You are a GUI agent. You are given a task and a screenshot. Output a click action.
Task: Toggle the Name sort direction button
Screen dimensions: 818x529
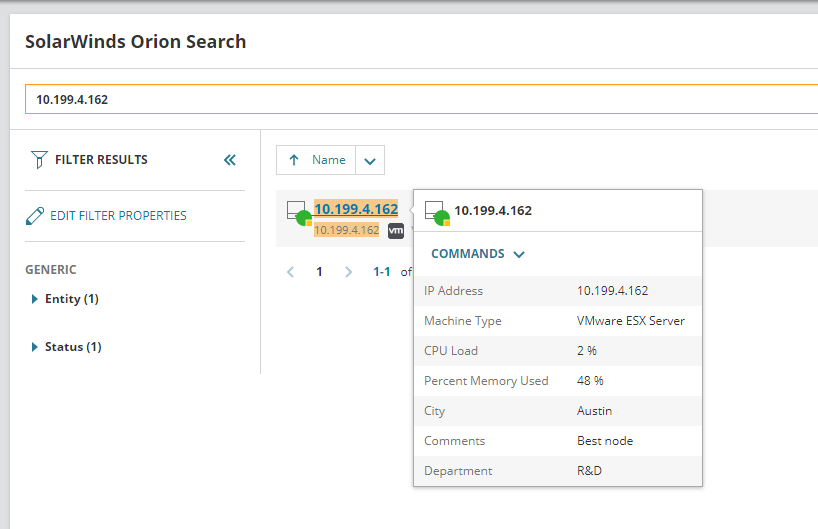click(315, 160)
